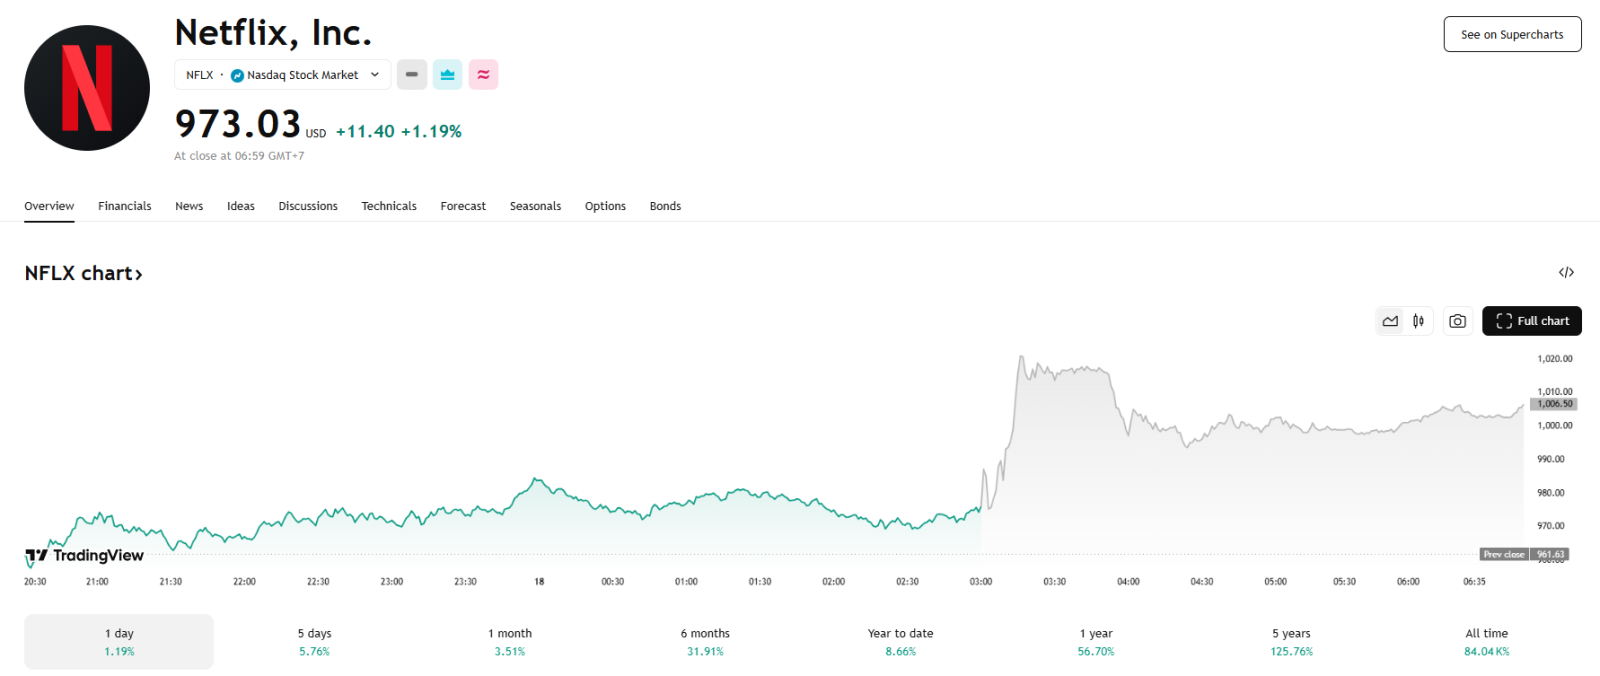Click the See on Supercharts button

click(x=1512, y=34)
